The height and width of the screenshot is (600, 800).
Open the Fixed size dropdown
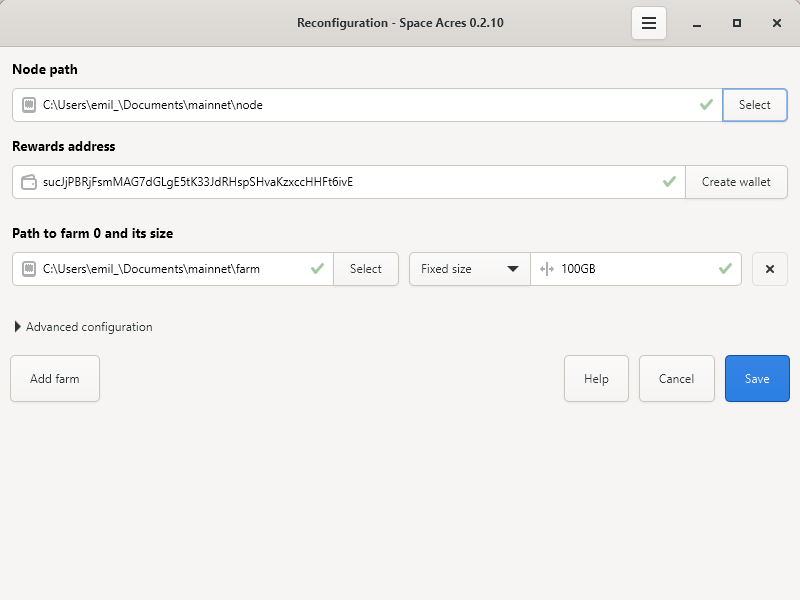click(x=469, y=269)
